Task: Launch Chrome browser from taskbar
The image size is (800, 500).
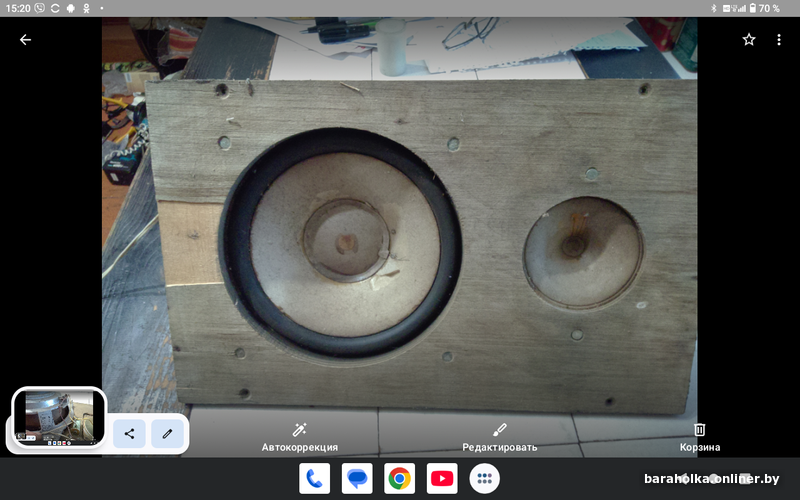Action: pyautogui.click(x=400, y=479)
